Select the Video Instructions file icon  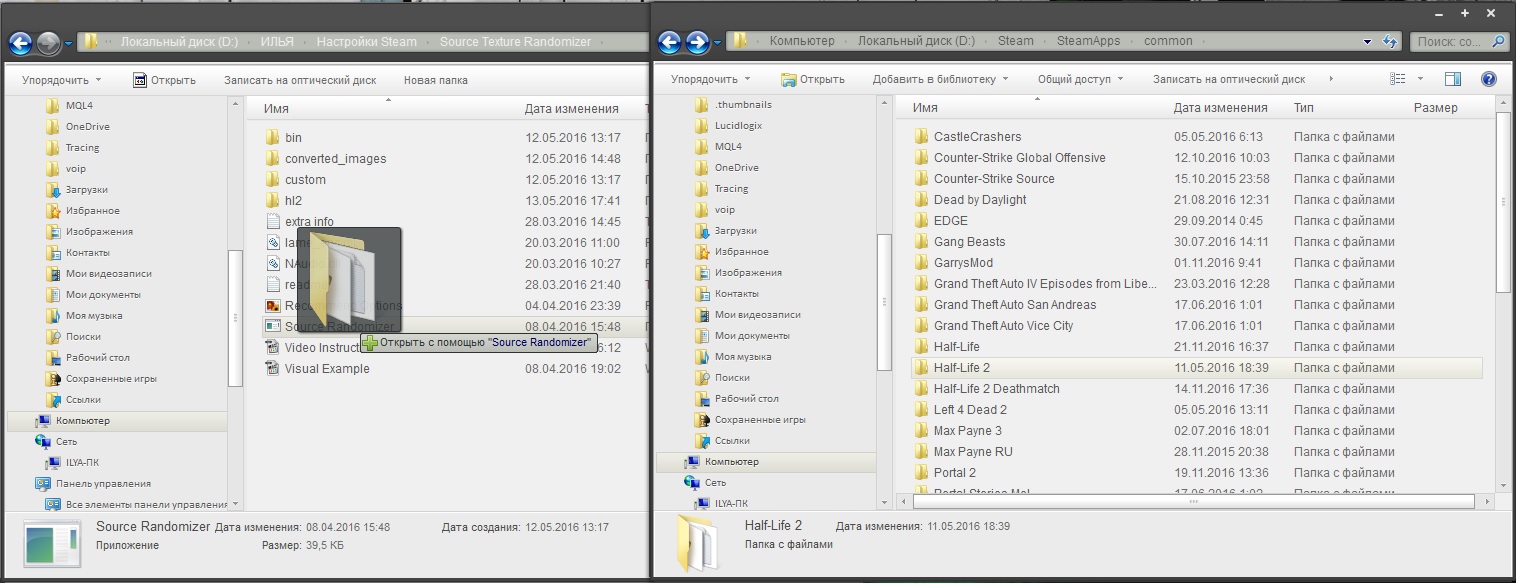point(272,348)
